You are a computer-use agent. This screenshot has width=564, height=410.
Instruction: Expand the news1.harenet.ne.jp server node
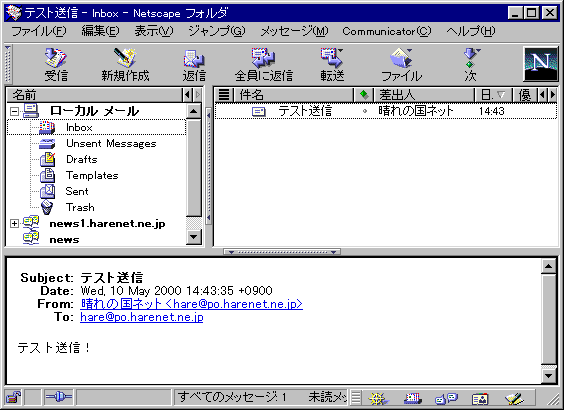[x=14, y=224]
